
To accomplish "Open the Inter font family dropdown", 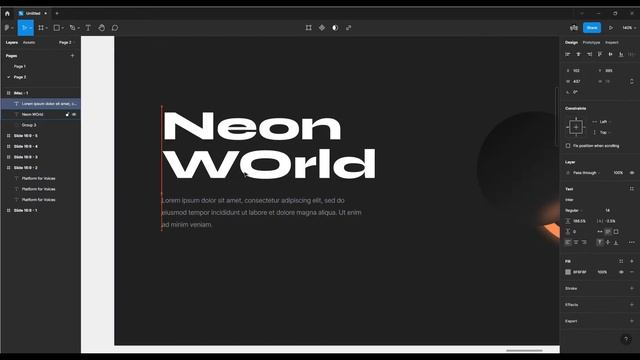I will pyautogui.click(x=570, y=200).
